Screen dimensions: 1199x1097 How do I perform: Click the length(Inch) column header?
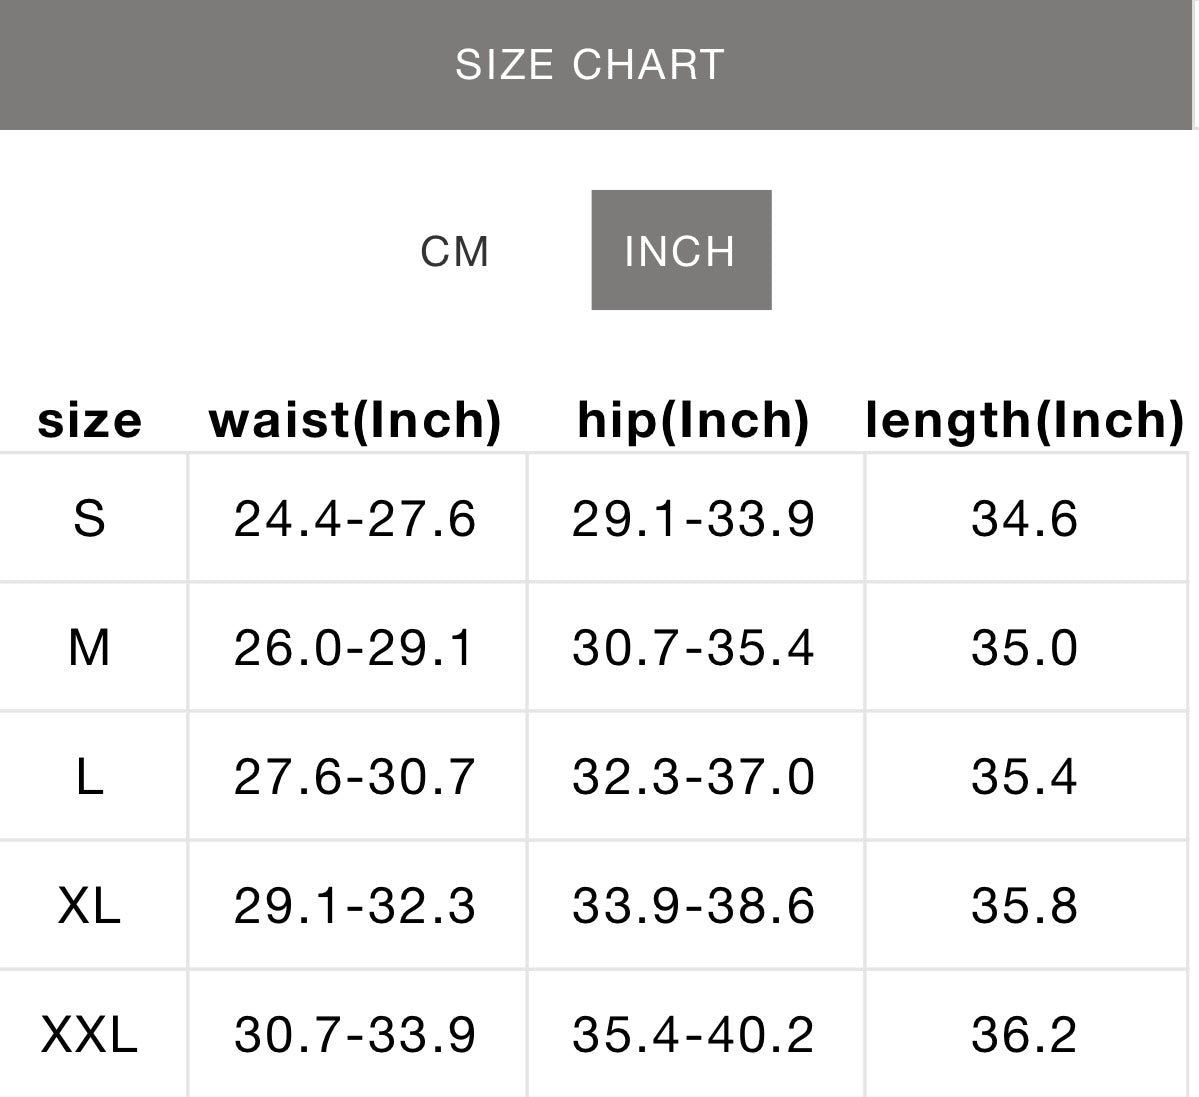[1025, 420]
